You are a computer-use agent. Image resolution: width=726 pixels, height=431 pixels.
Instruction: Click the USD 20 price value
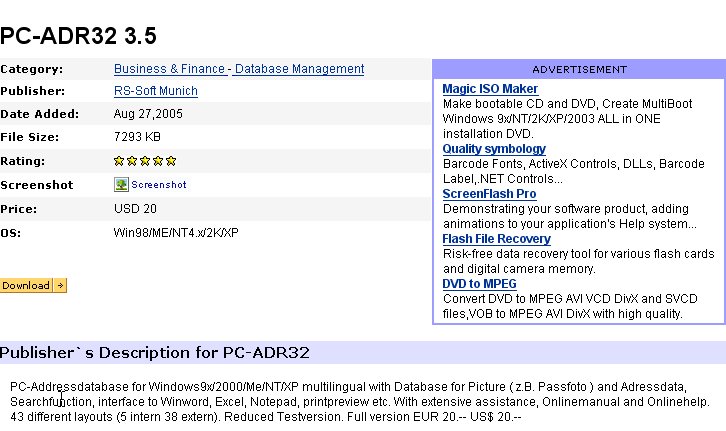click(x=135, y=209)
